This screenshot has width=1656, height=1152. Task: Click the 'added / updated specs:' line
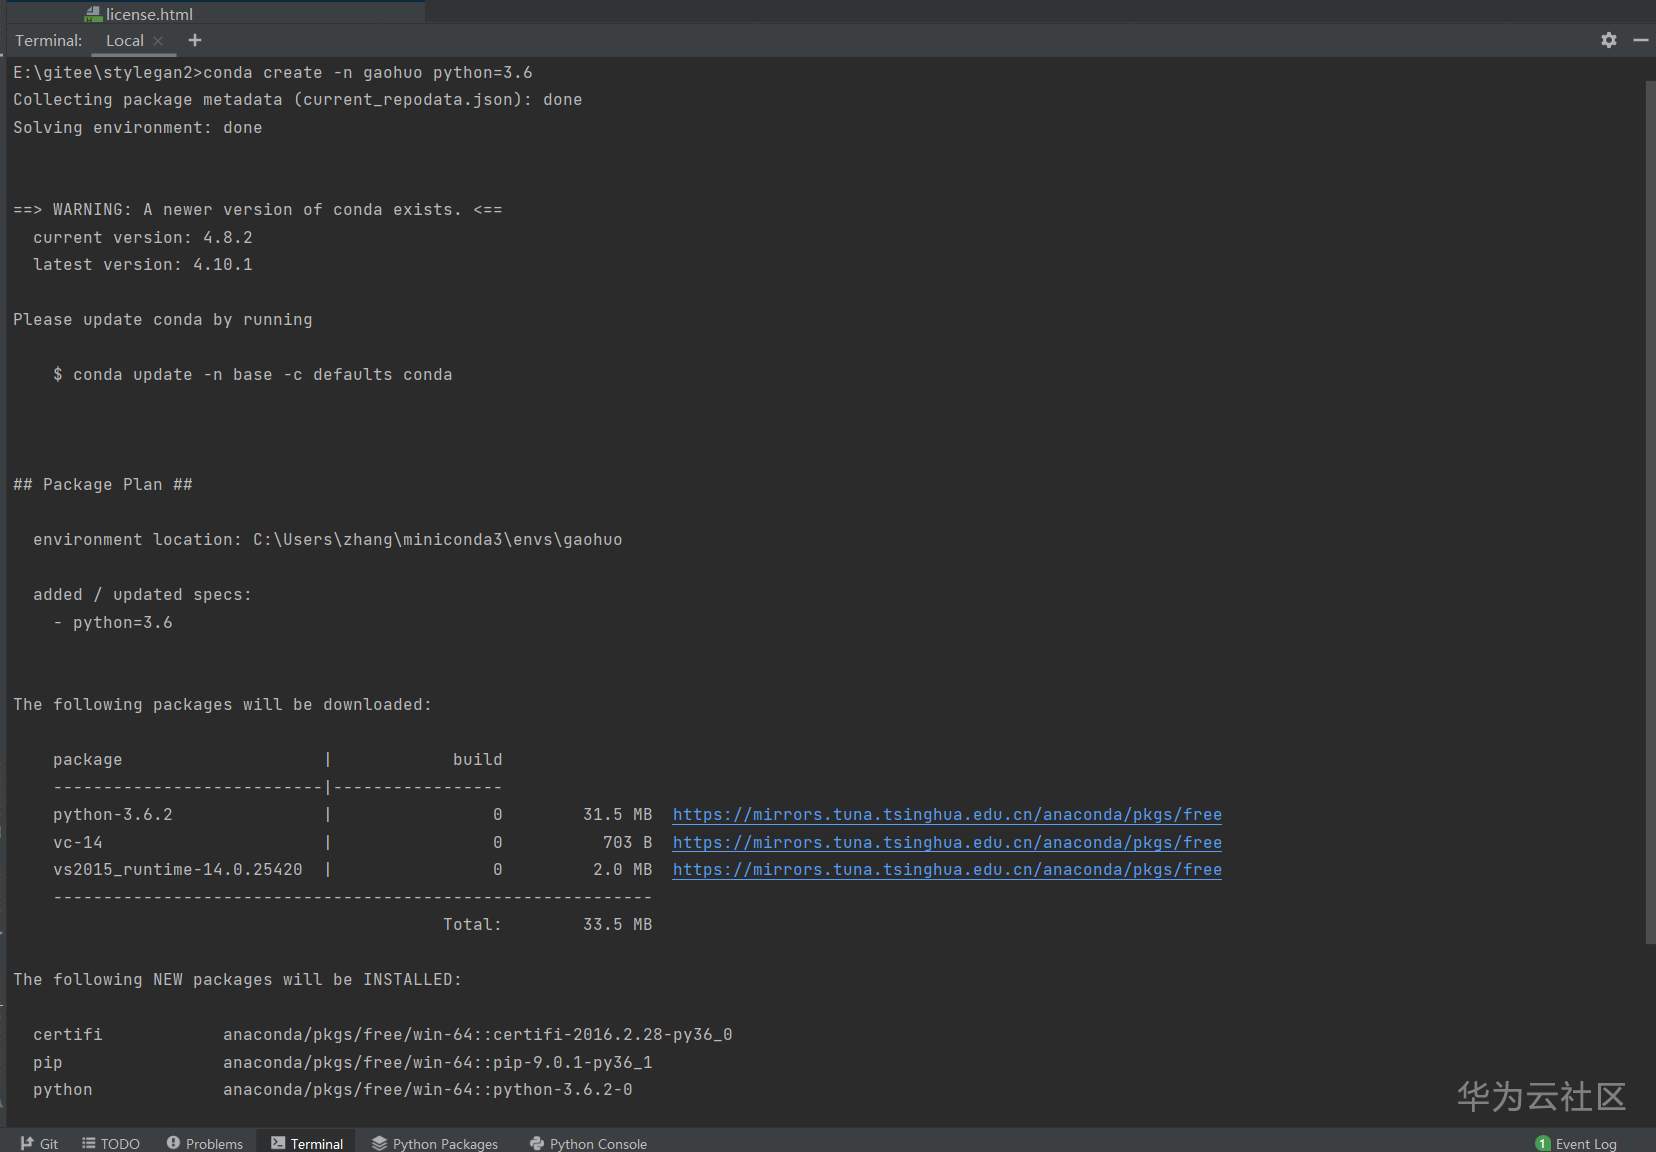[x=143, y=595]
